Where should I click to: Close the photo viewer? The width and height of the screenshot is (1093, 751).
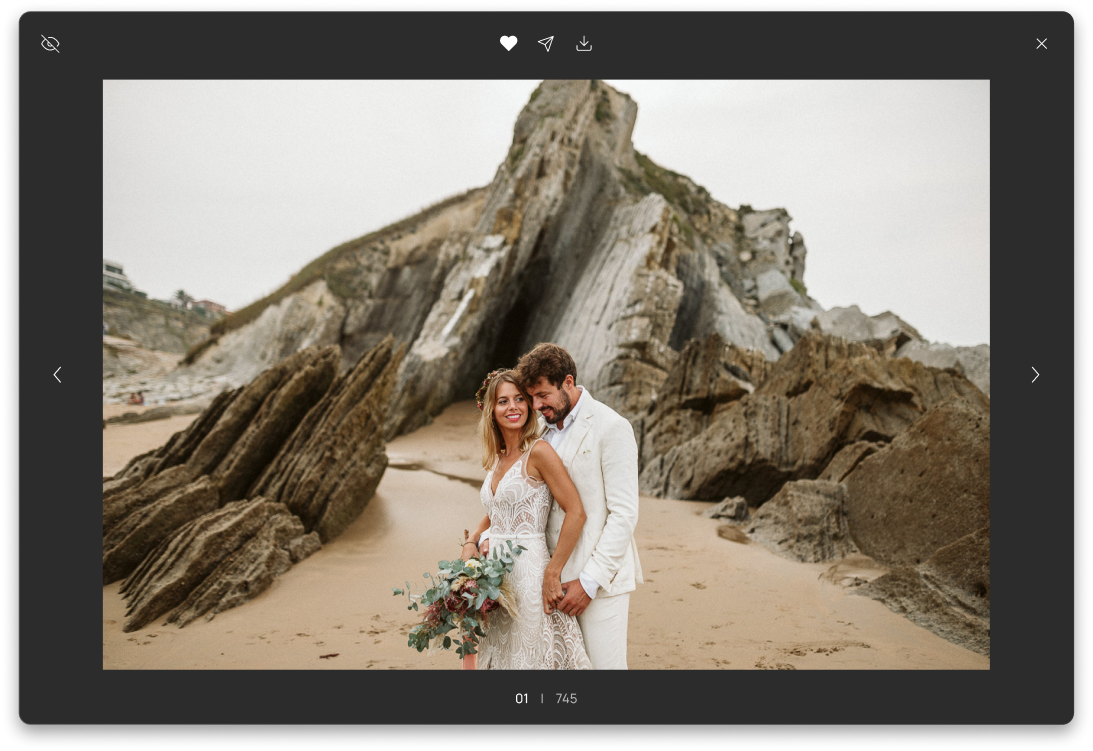click(1041, 44)
